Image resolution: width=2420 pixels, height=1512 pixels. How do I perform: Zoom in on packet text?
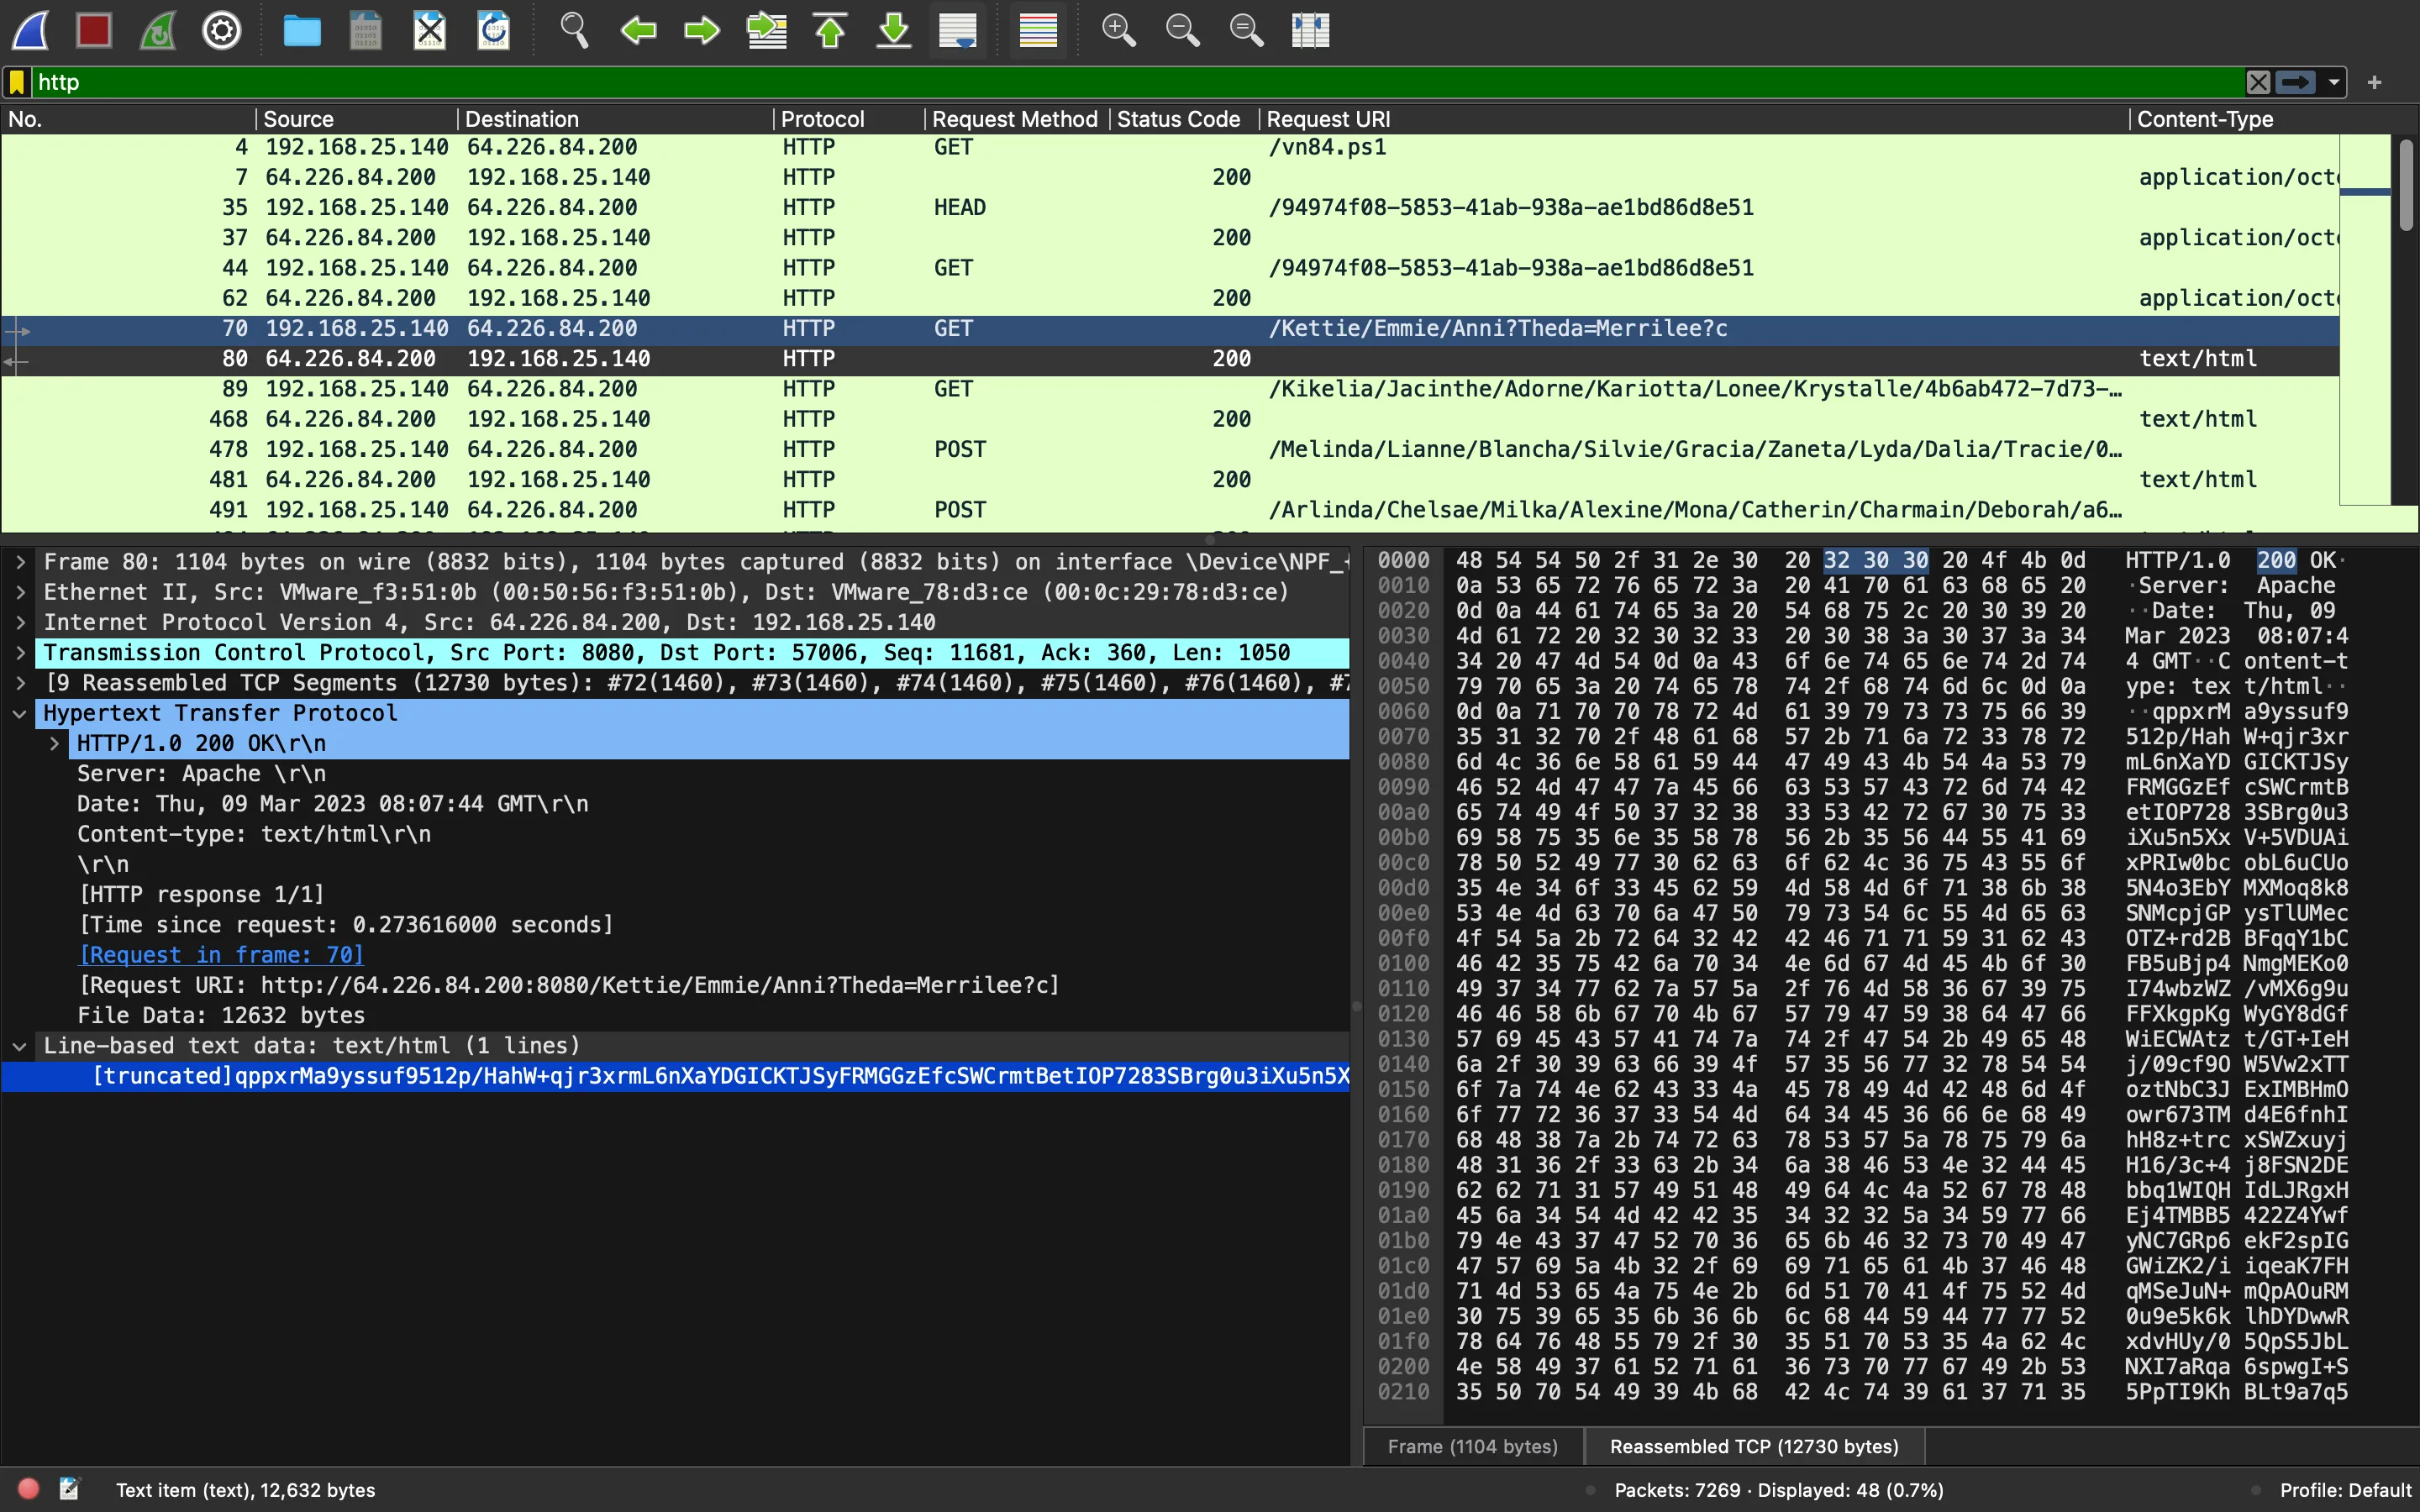pyautogui.click(x=1118, y=31)
